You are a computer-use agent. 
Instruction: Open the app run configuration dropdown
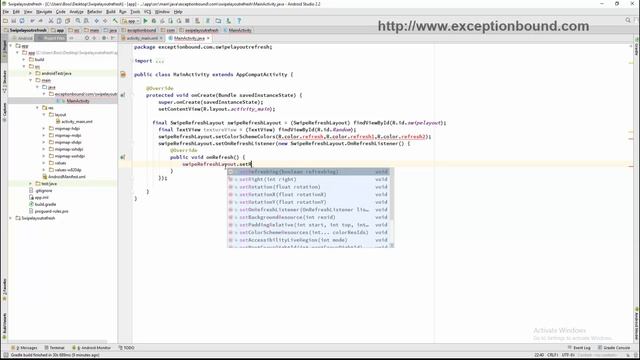pos(131,20)
